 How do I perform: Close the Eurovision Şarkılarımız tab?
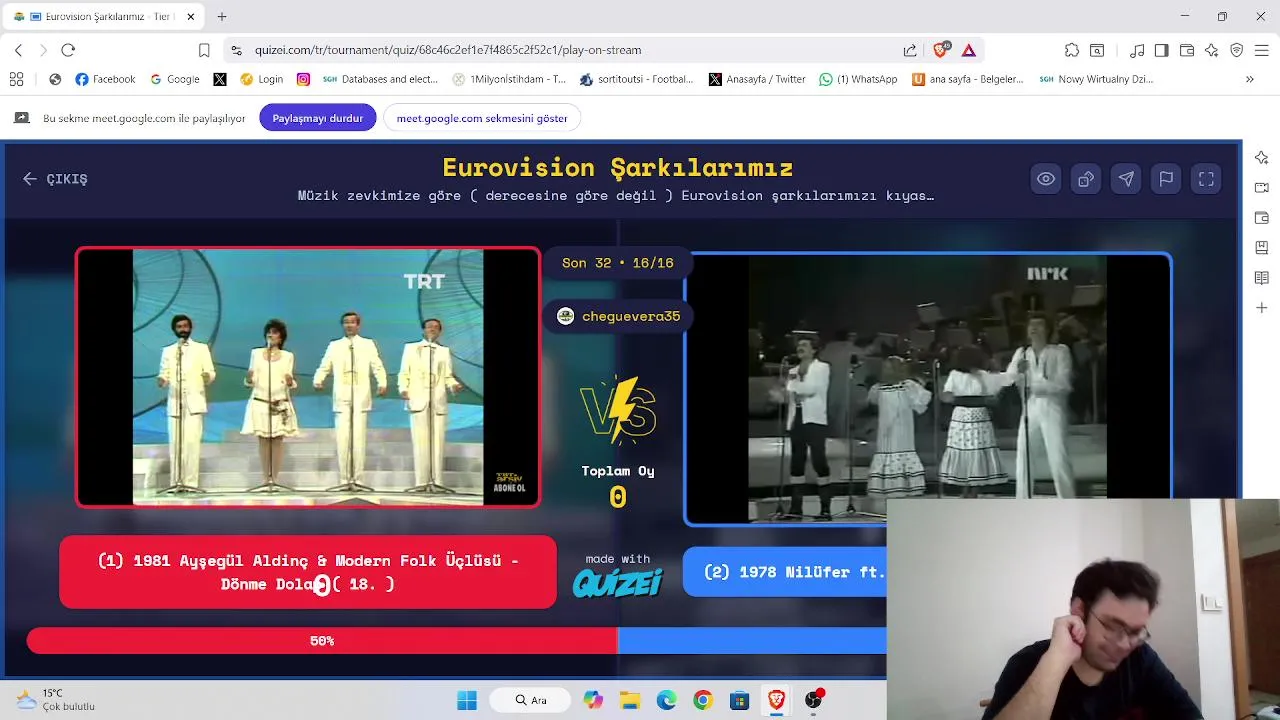pos(190,17)
